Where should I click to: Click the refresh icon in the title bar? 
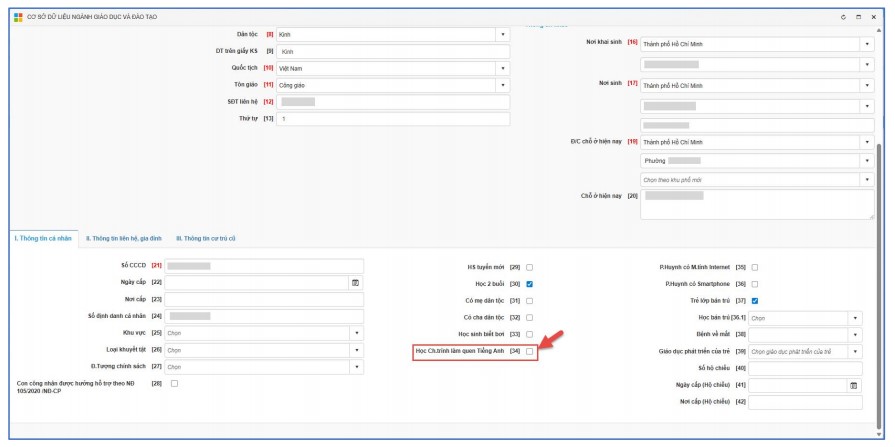pyautogui.click(x=845, y=17)
